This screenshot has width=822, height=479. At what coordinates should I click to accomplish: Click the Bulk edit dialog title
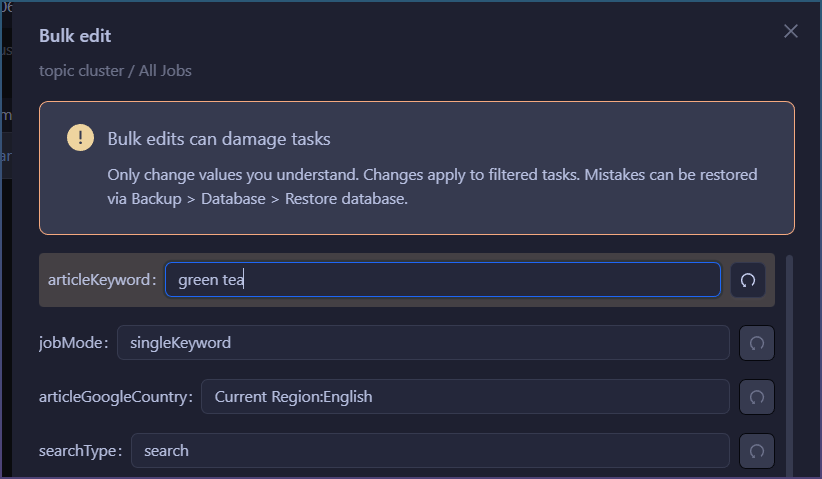pyautogui.click(x=75, y=36)
